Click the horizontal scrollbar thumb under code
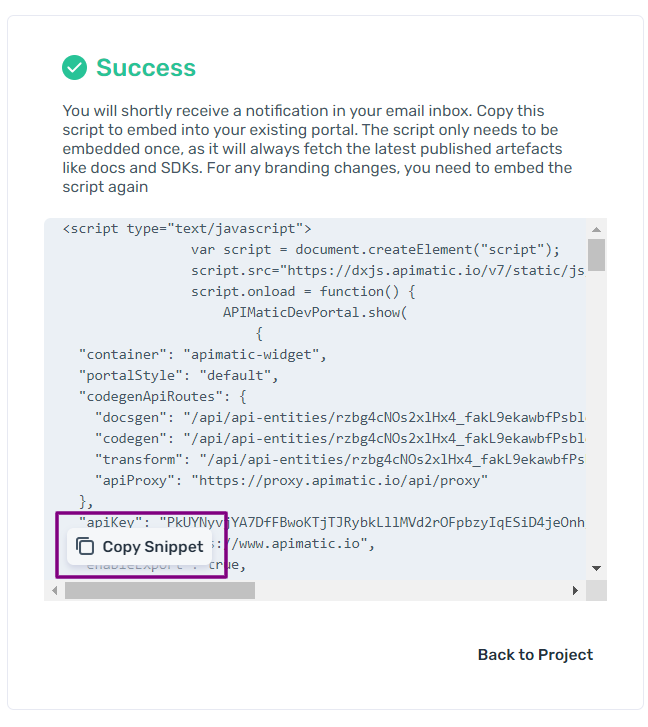The height and width of the screenshot is (727, 648). 160,591
